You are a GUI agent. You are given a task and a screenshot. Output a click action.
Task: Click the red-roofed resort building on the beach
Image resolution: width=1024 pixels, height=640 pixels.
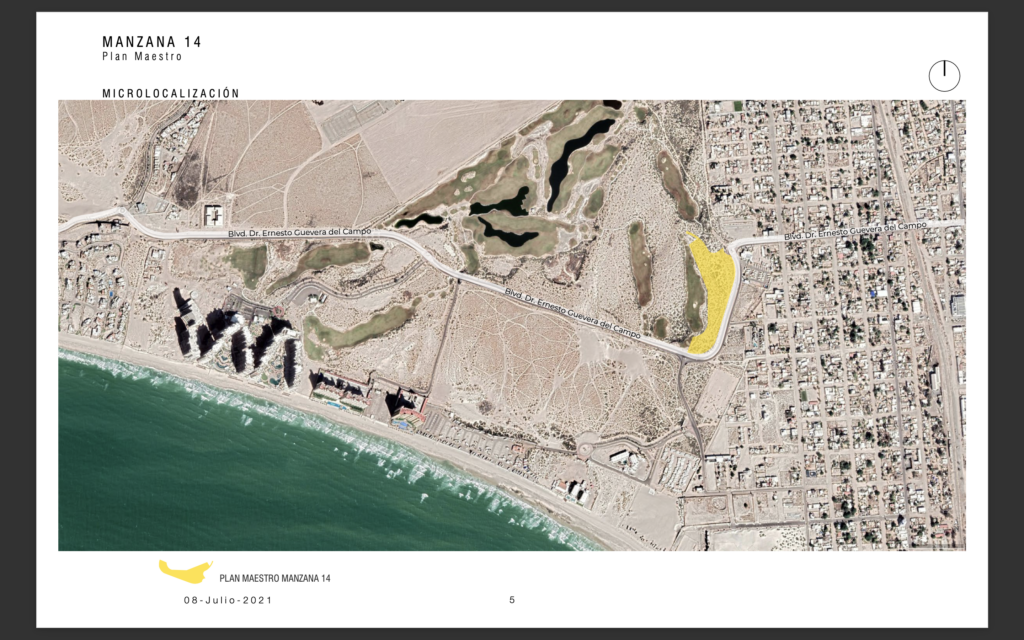(x=406, y=403)
